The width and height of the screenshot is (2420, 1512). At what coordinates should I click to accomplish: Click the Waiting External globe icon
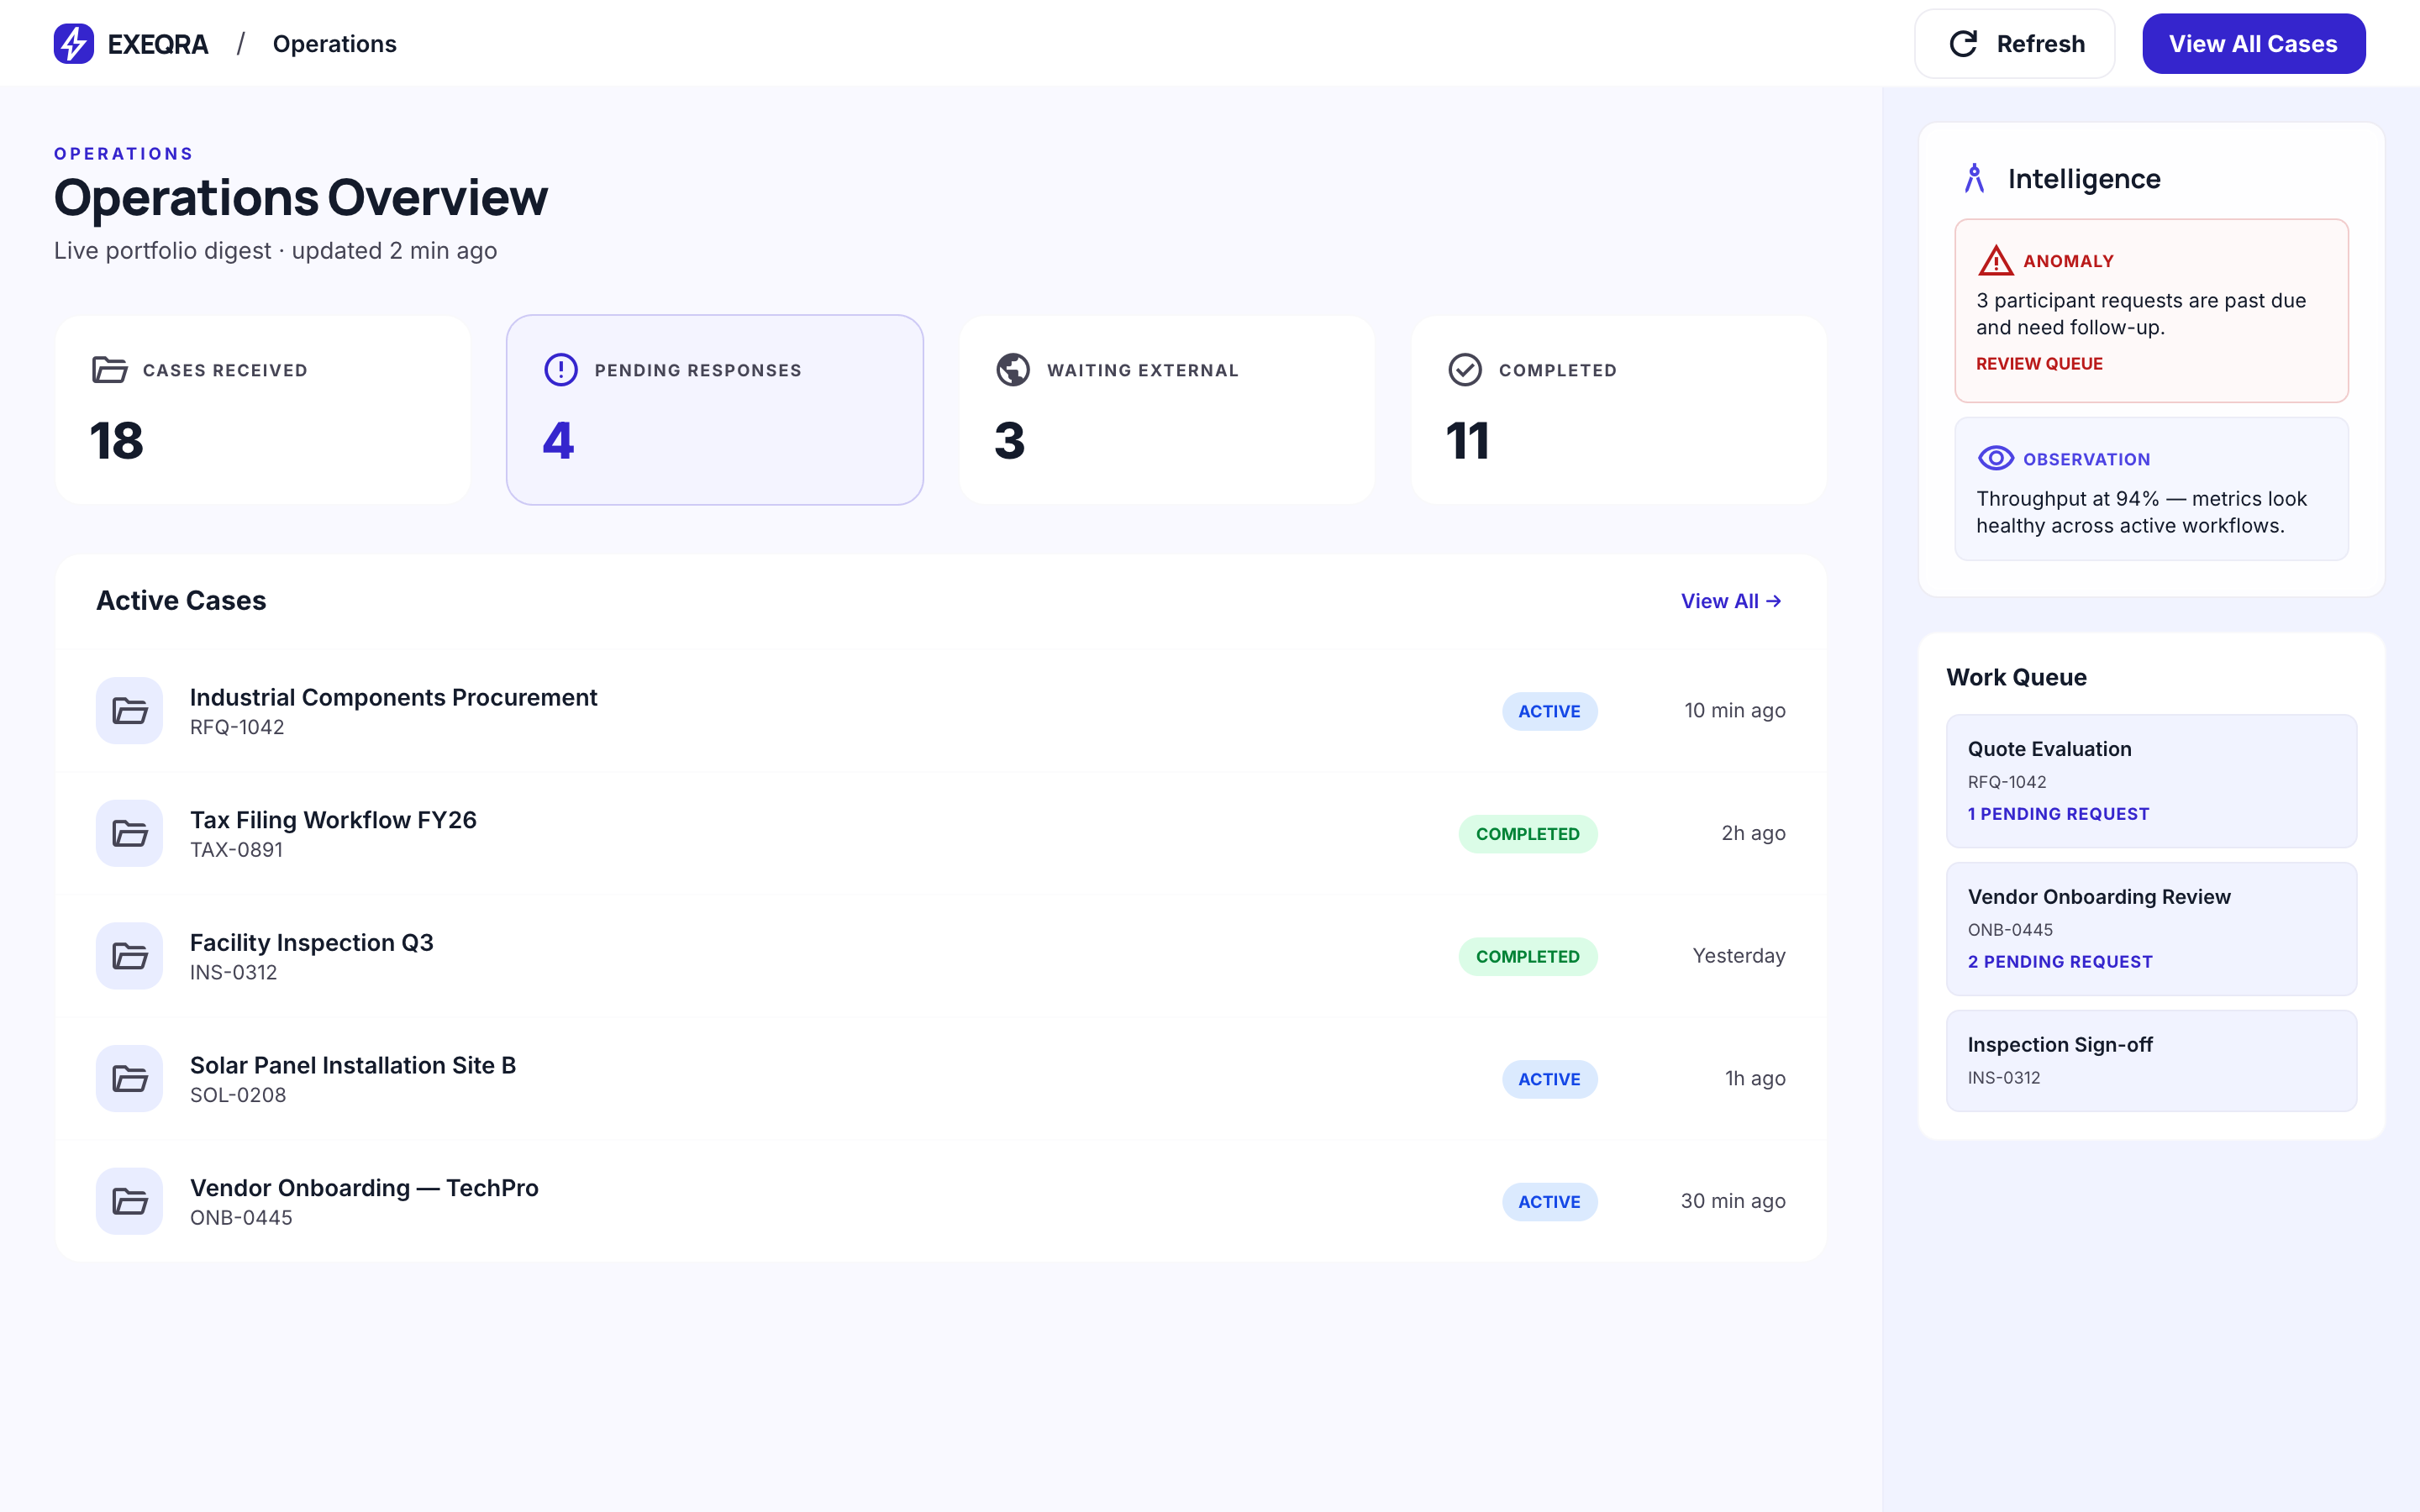coord(1013,370)
